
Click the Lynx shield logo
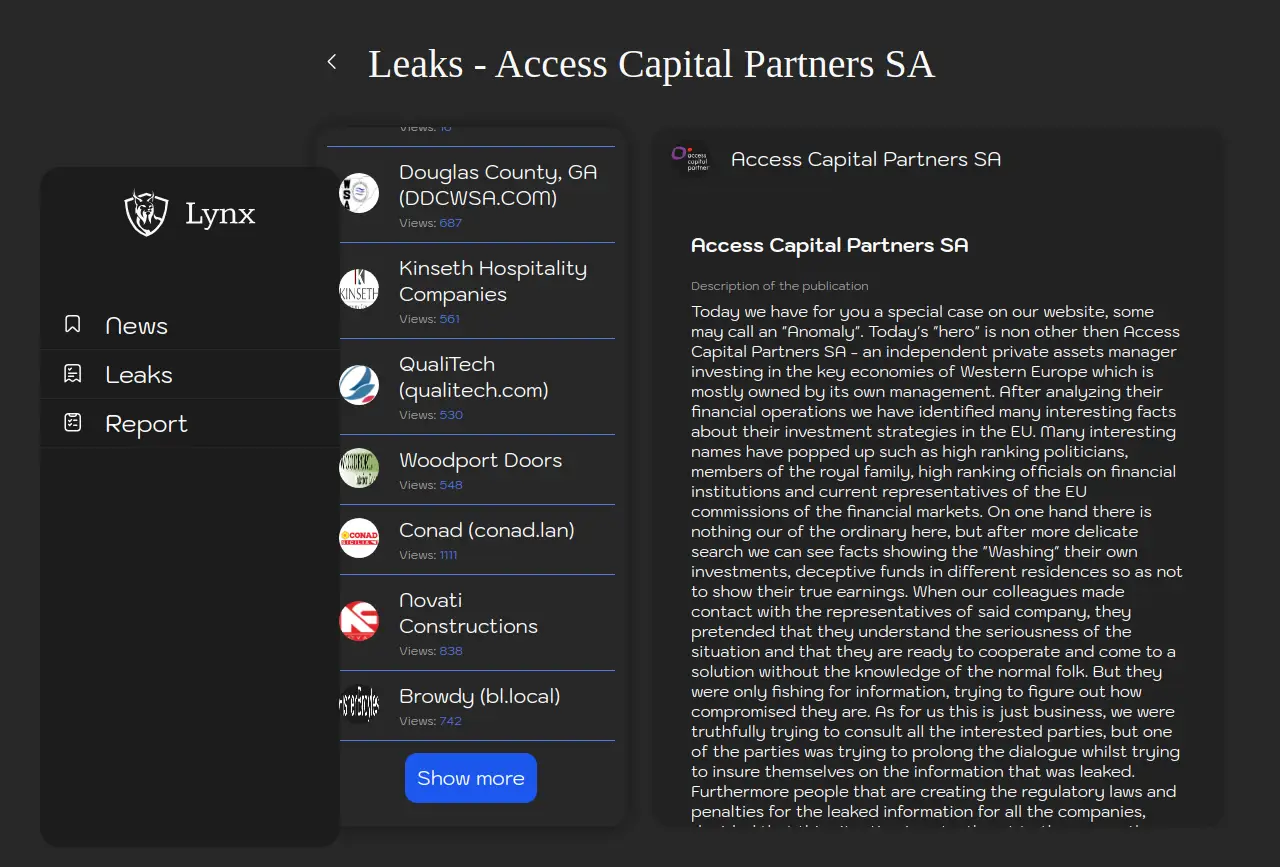point(146,213)
